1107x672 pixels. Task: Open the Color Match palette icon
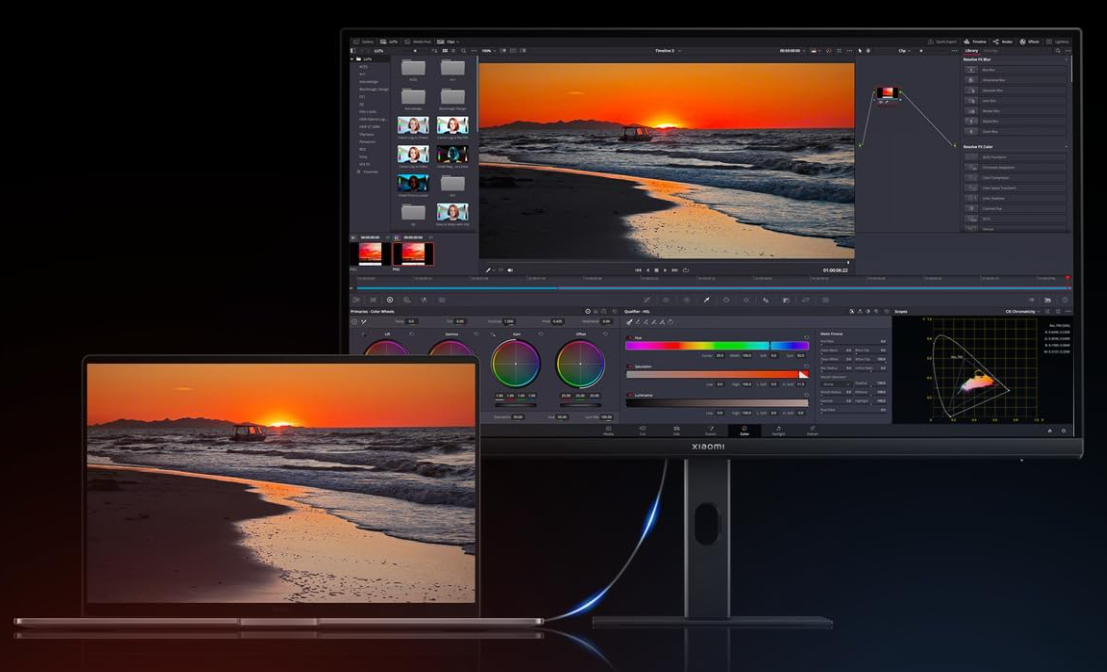[x=373, y=300]
